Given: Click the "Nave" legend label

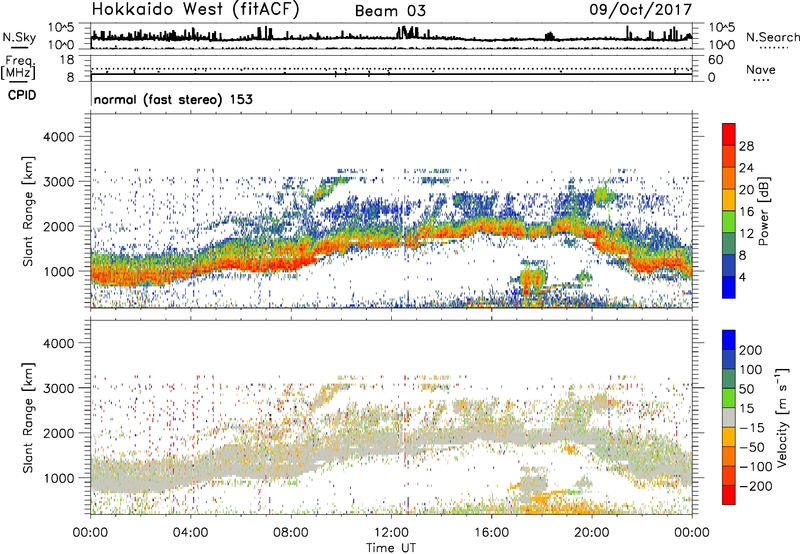Looking at the screenshot, I should (x=761, y=69).
